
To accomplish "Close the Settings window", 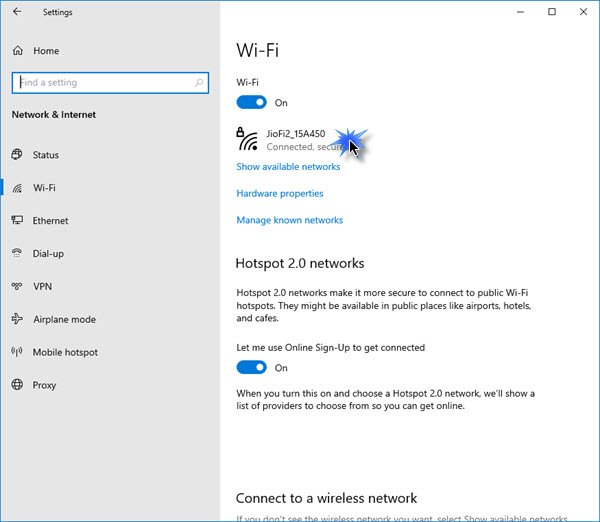I will [583, 12].
